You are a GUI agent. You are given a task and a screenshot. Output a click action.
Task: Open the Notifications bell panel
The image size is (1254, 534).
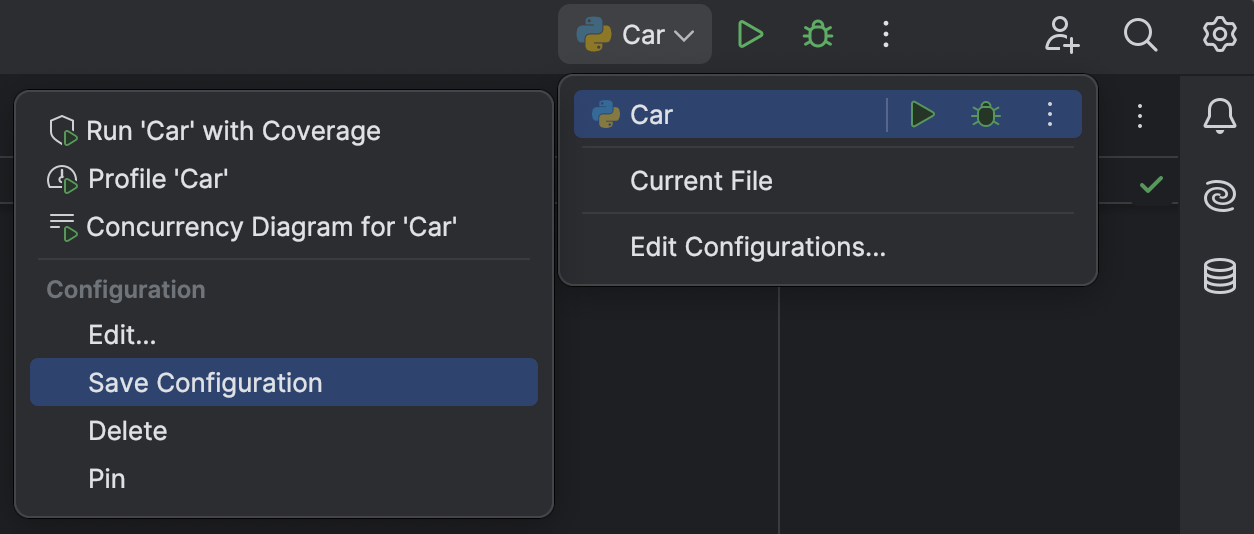point(1219,117)
